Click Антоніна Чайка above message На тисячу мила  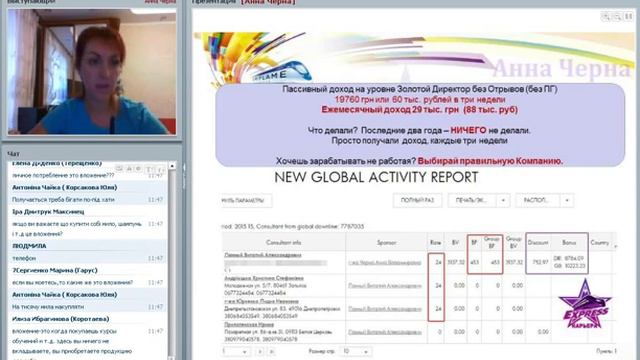64,294
